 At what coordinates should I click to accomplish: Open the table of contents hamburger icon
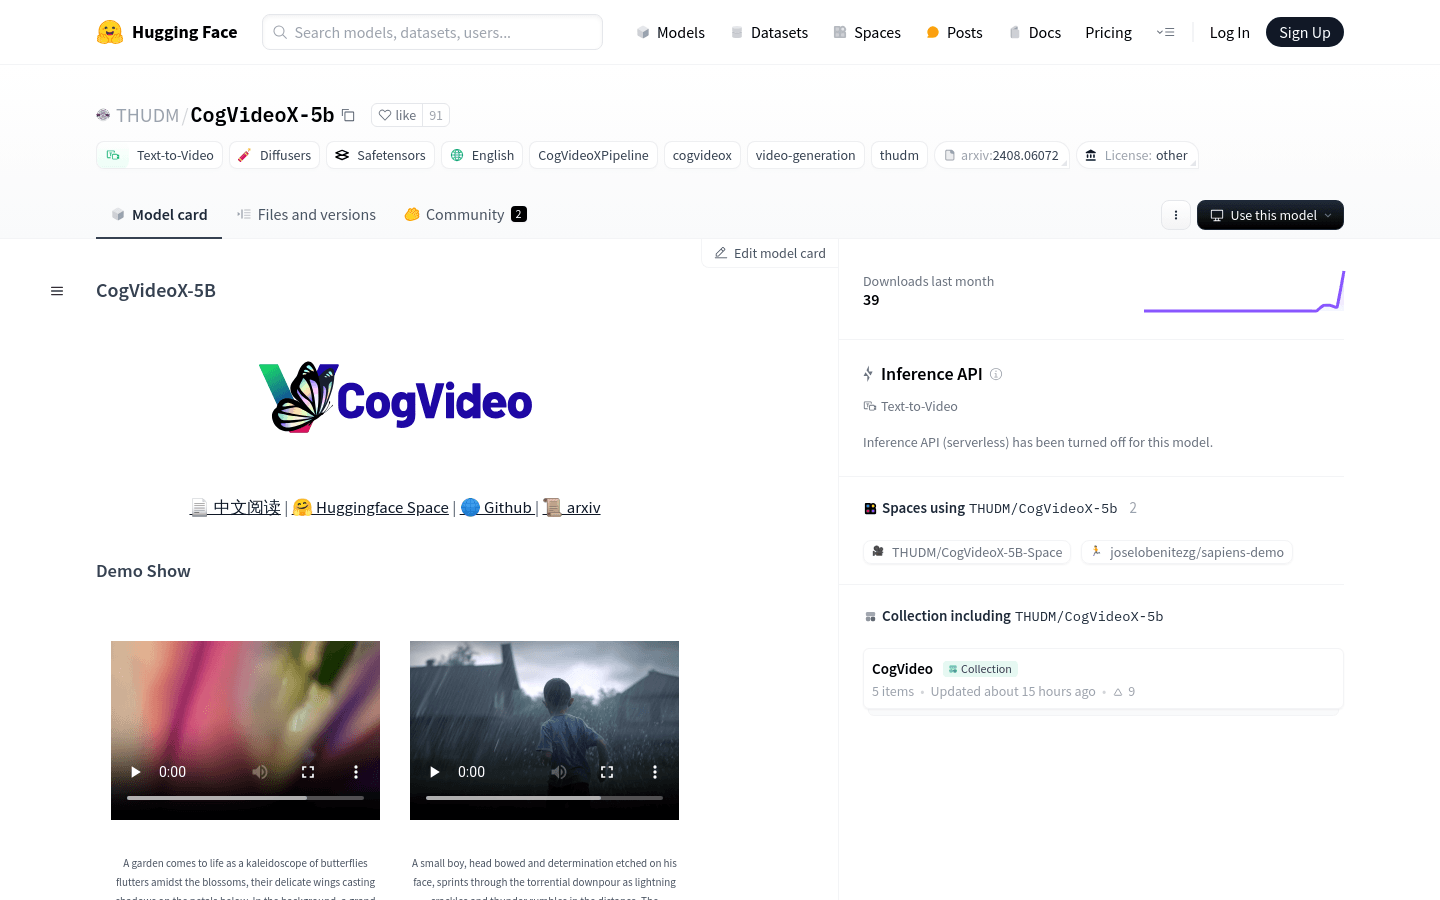57,290
